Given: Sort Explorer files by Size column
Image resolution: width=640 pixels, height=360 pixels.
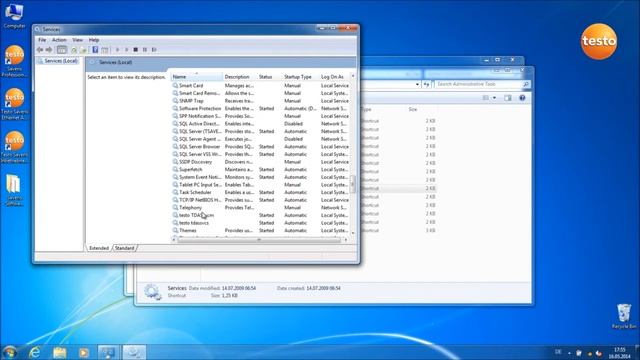Looking at the screenshot, I should [x=413, y=109].
